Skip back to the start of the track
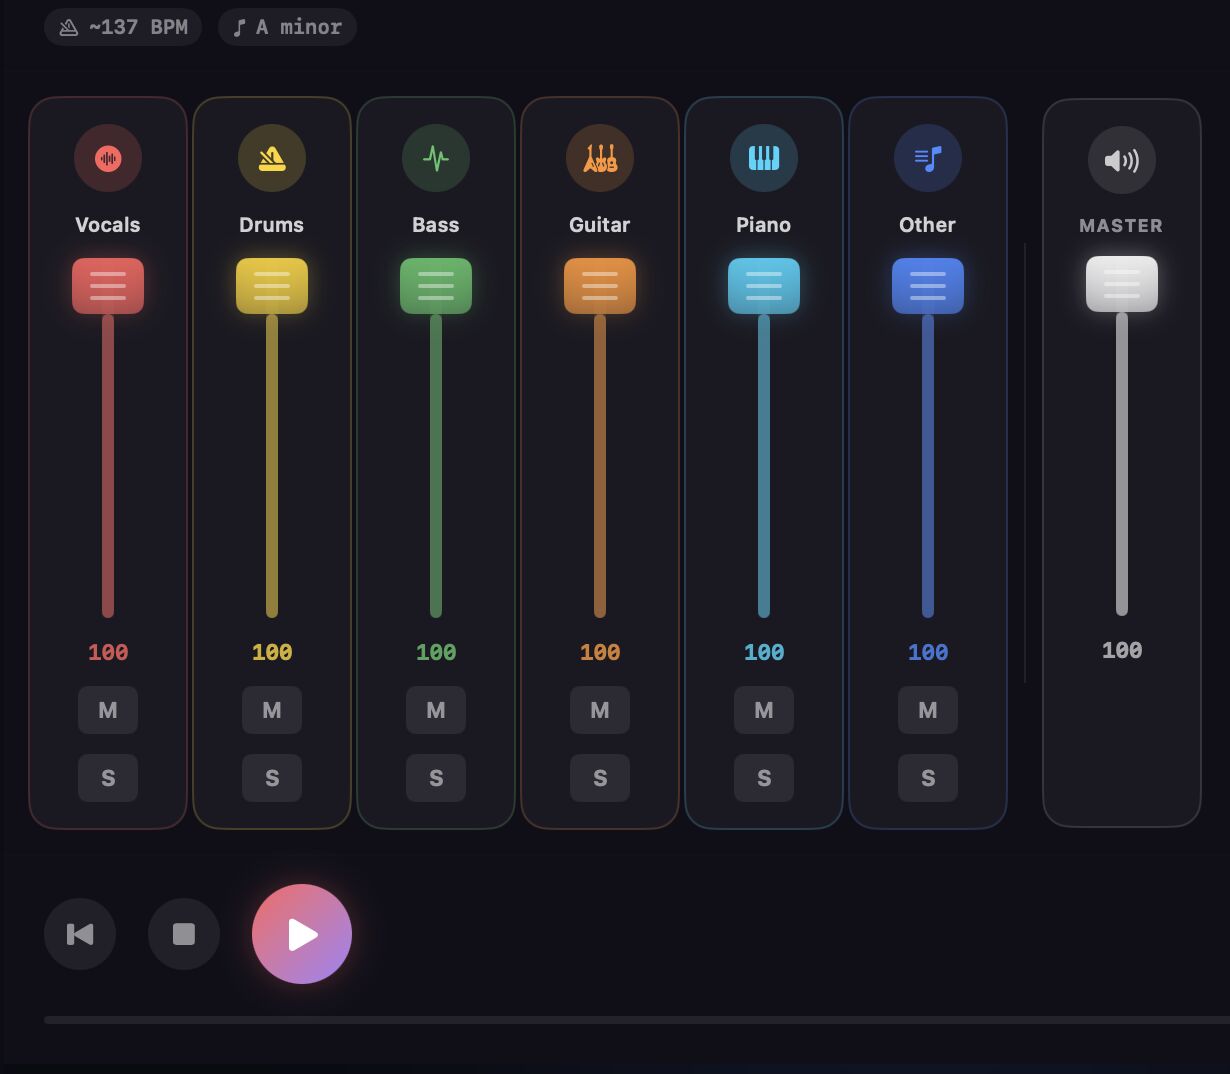 [x=80, y=934]
